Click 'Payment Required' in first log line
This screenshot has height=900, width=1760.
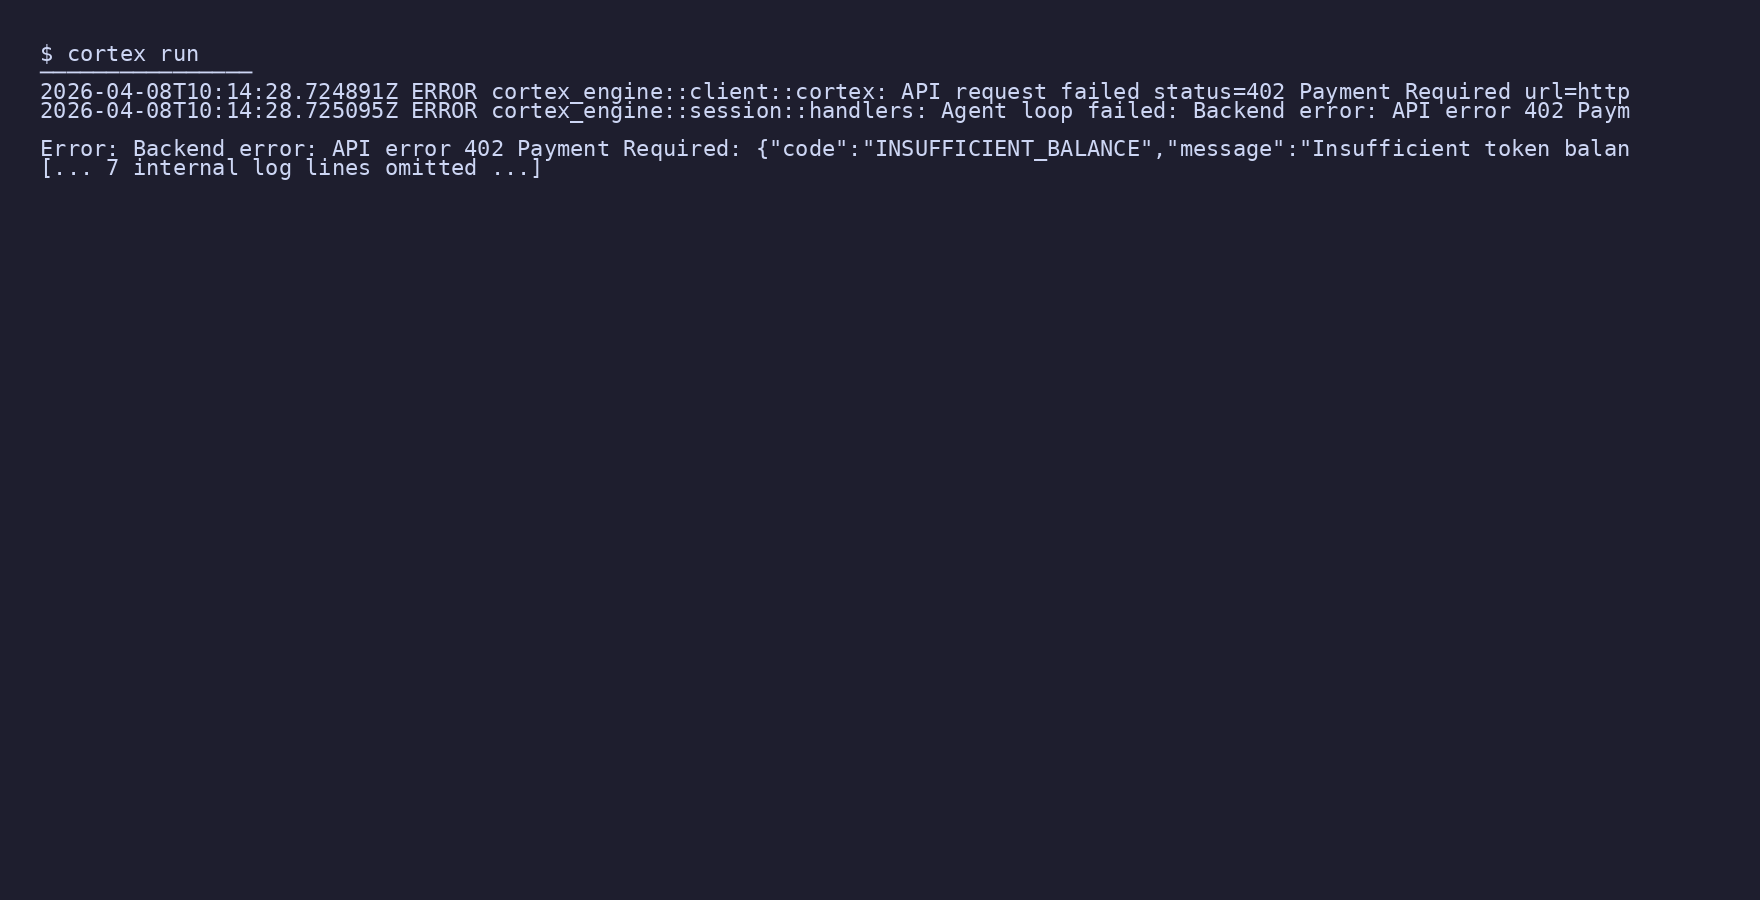pyautogui.click(x=1405, y=92)
